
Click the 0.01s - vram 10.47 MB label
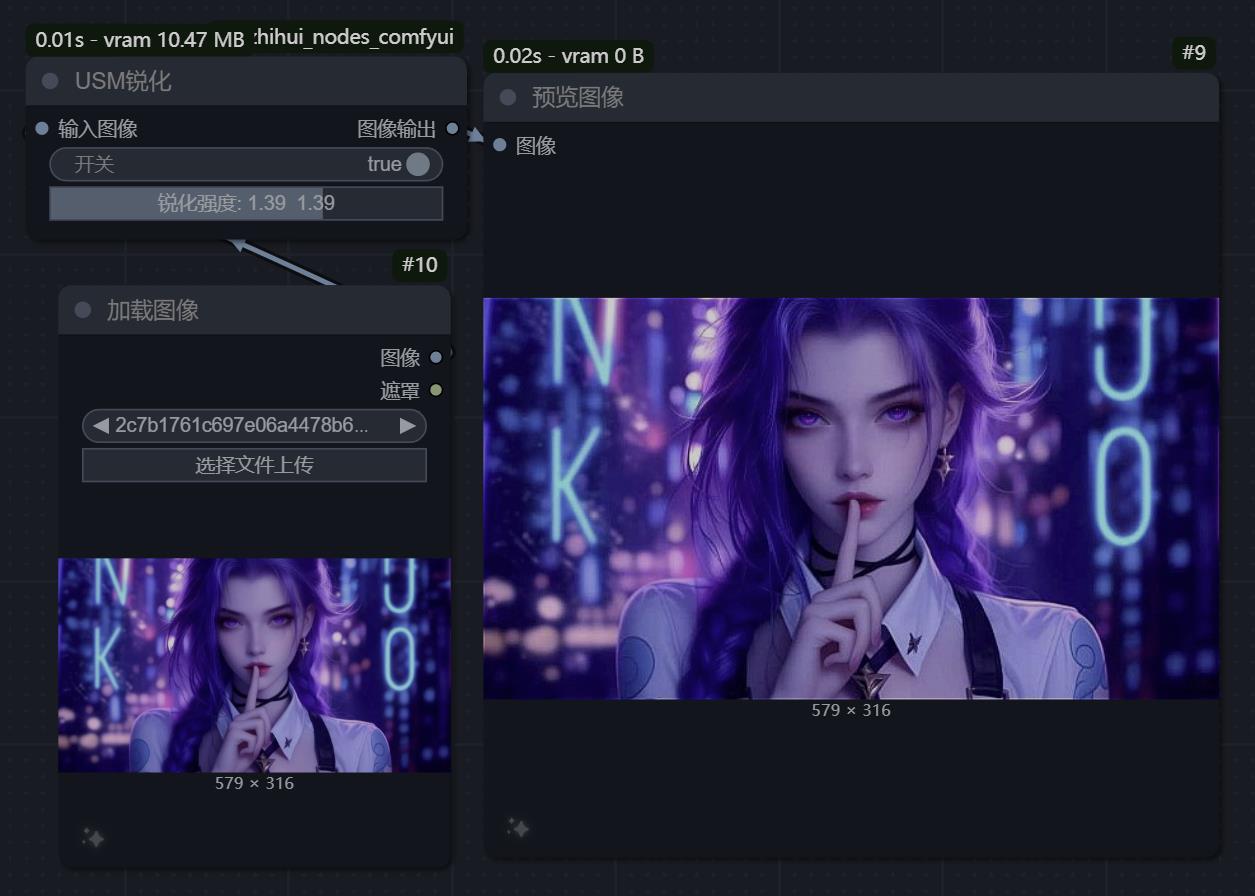tap(139, 40)
